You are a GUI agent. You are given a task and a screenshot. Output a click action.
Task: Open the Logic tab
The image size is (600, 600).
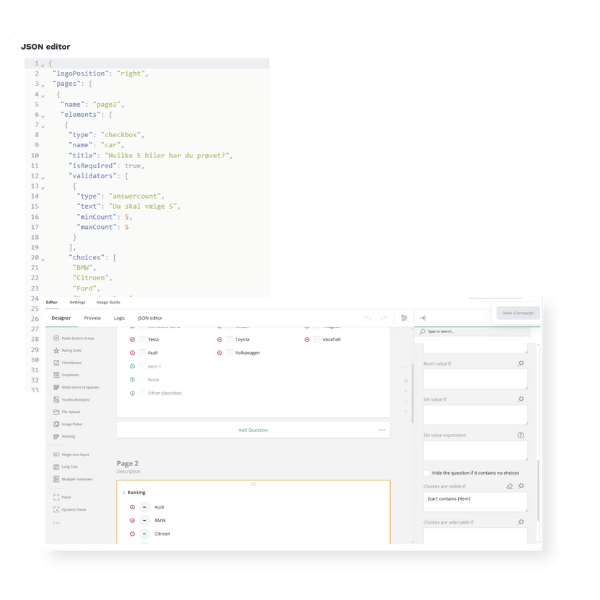point(119,318)
